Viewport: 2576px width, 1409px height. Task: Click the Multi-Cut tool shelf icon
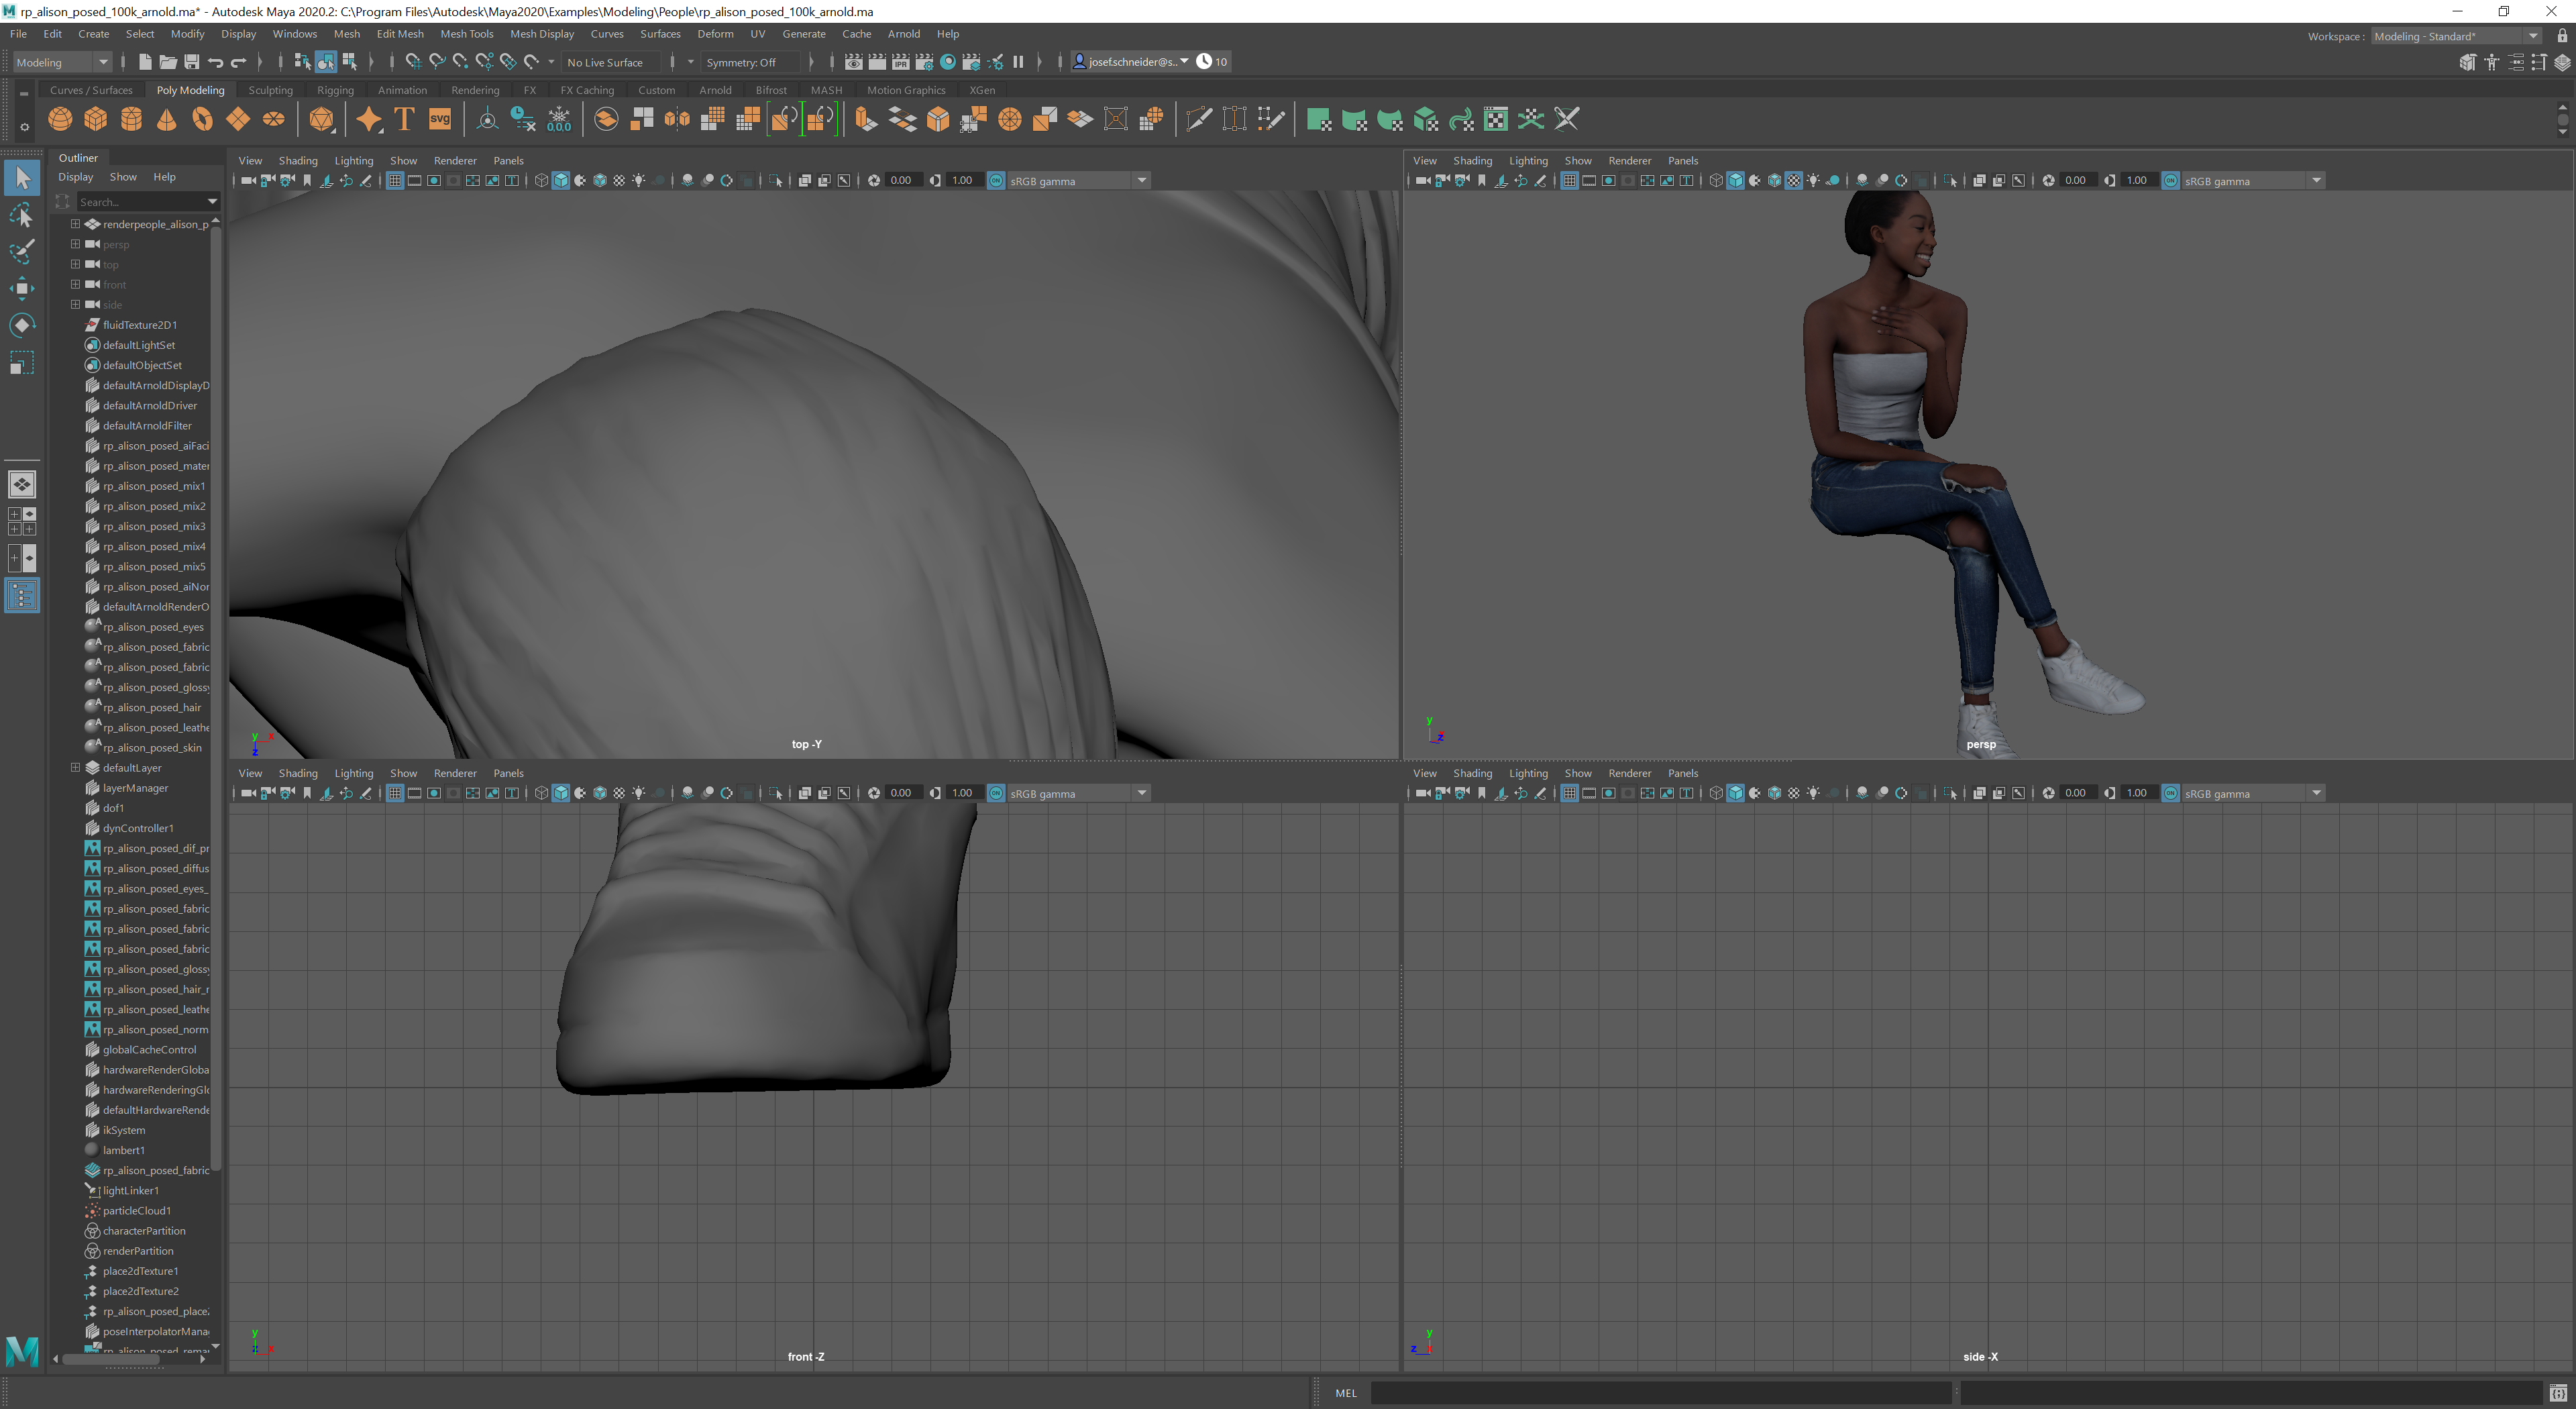(x=1198, y=120)
